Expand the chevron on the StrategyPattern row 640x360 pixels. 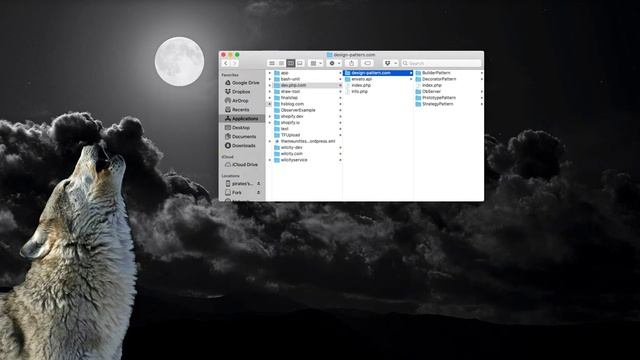pos(482,104)
